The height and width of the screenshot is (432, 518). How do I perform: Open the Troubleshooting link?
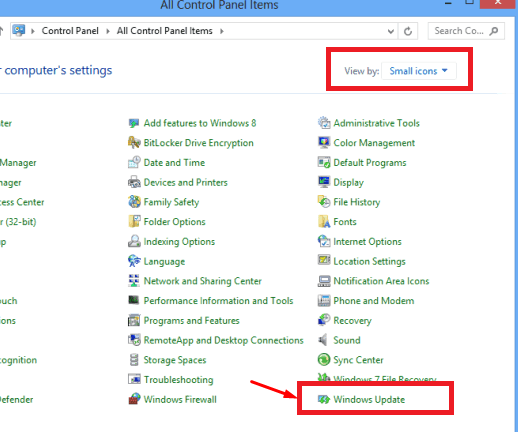(x=179, y=380)
